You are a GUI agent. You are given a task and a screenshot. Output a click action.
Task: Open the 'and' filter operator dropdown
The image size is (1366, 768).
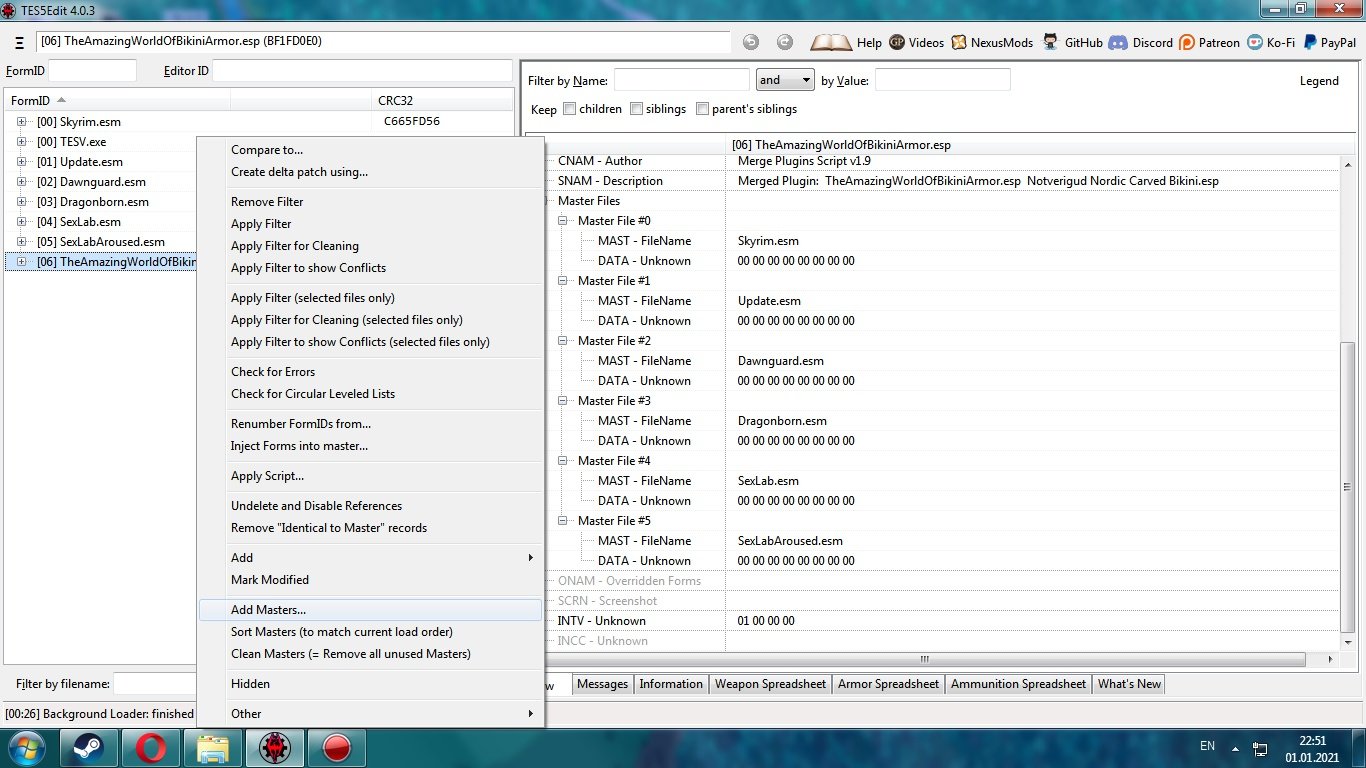[x=785, y=80]
